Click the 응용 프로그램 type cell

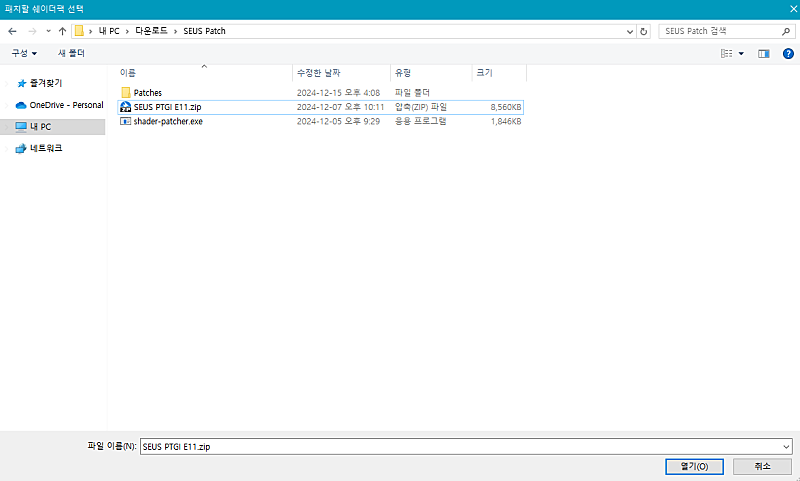[x=420, y=121]
